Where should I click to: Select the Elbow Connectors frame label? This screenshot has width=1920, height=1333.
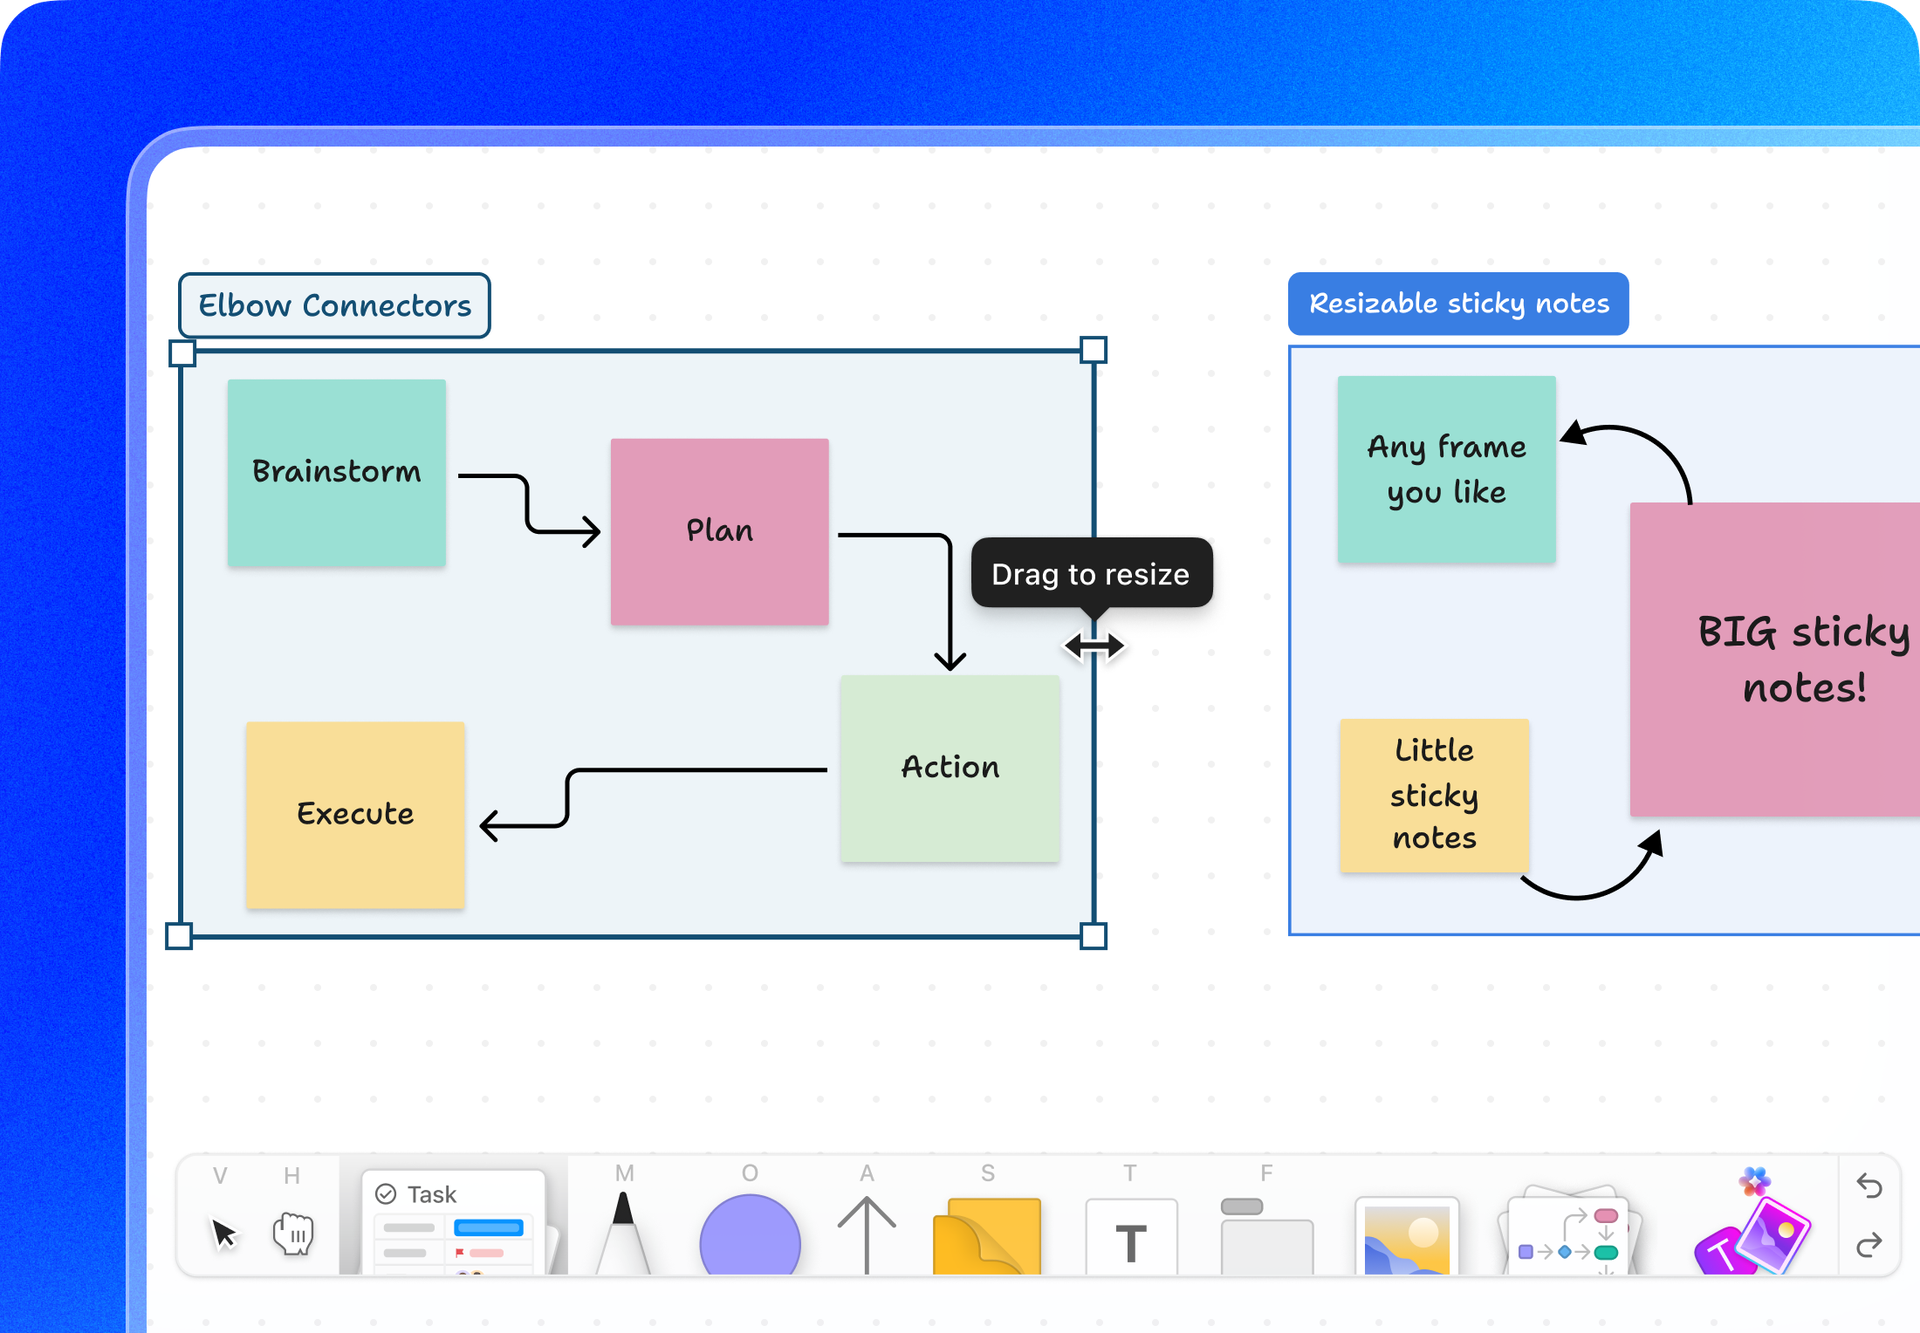click(334, 305)
